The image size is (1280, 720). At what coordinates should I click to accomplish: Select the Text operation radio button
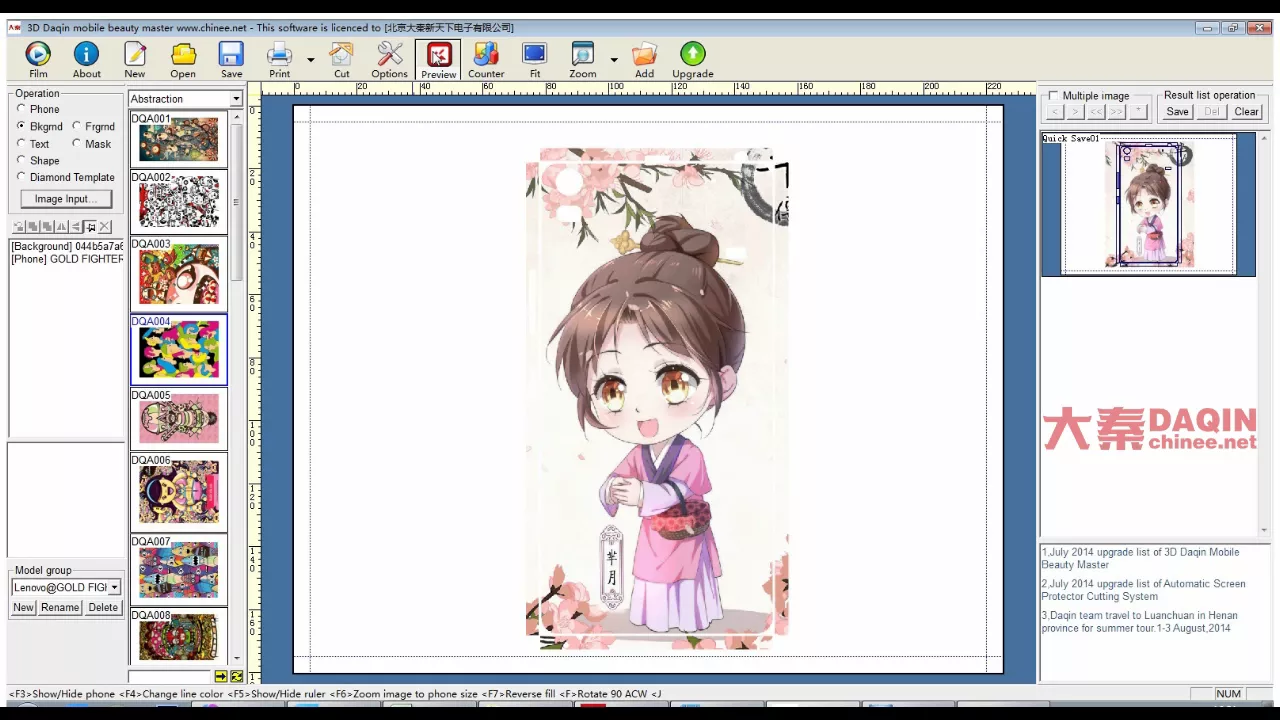[21, 143]
